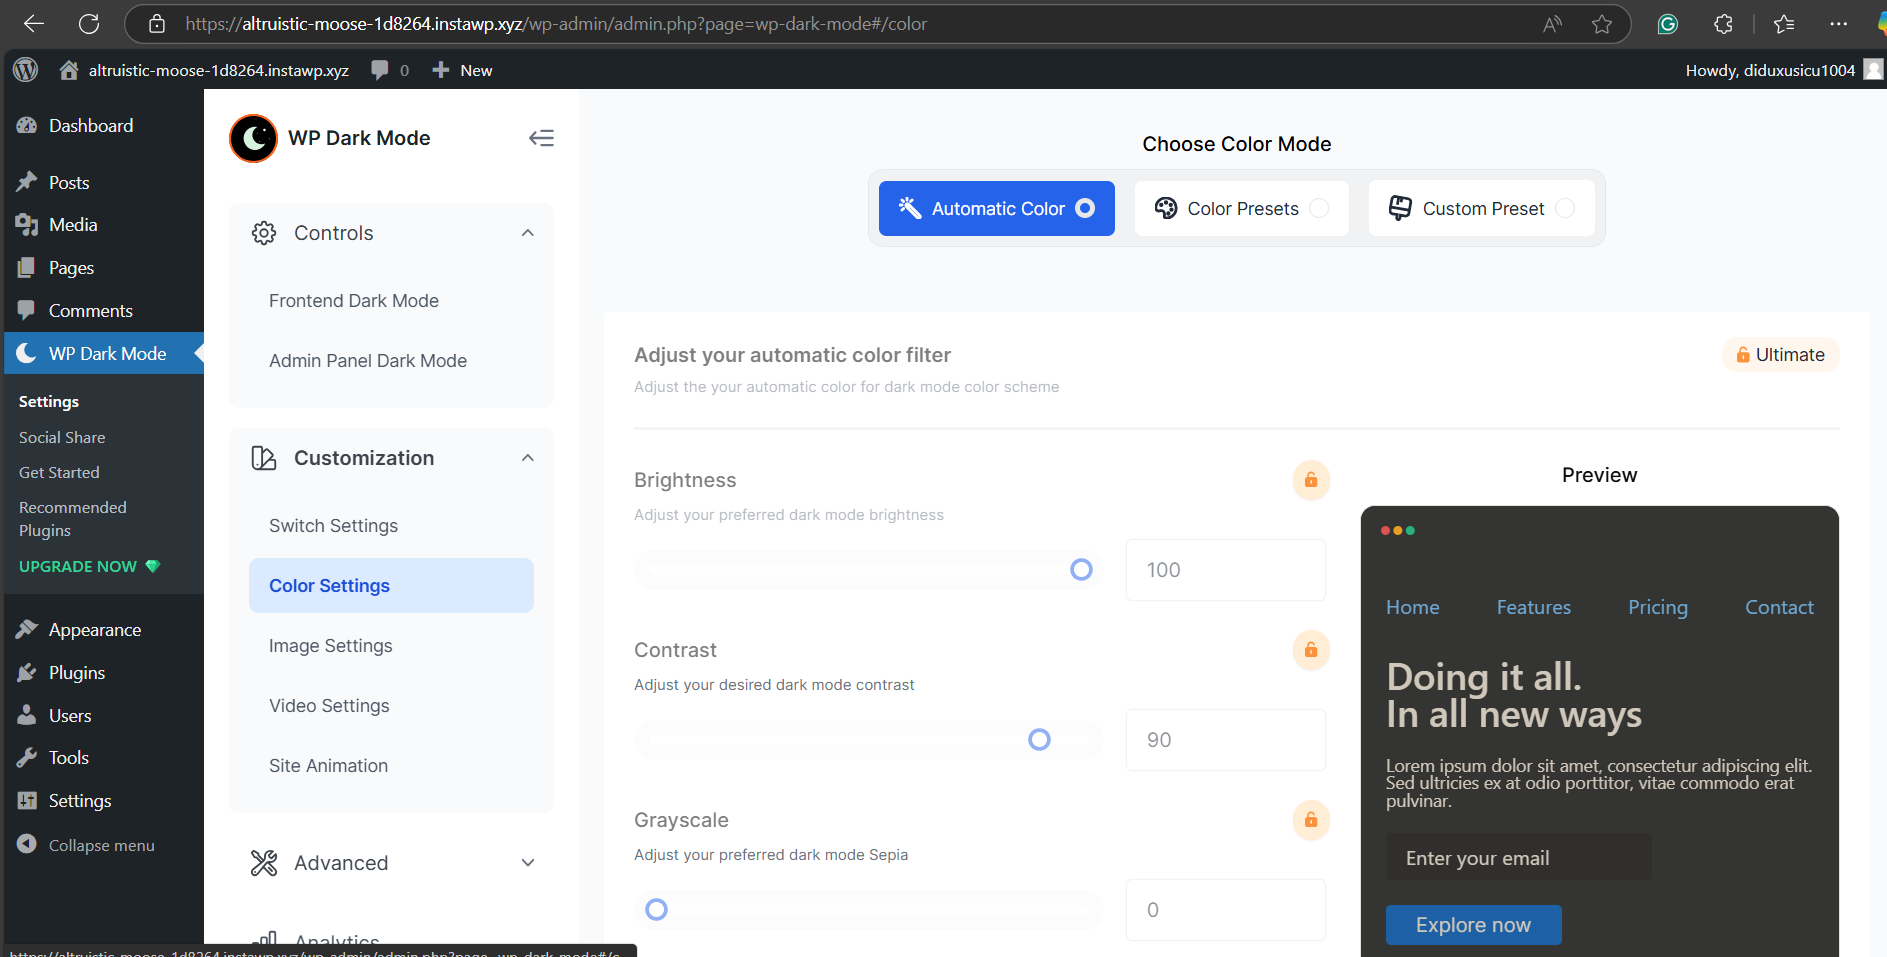The image size is (1887, 957).
Task: Select Color Settings menu item
Action: point(391,586)
